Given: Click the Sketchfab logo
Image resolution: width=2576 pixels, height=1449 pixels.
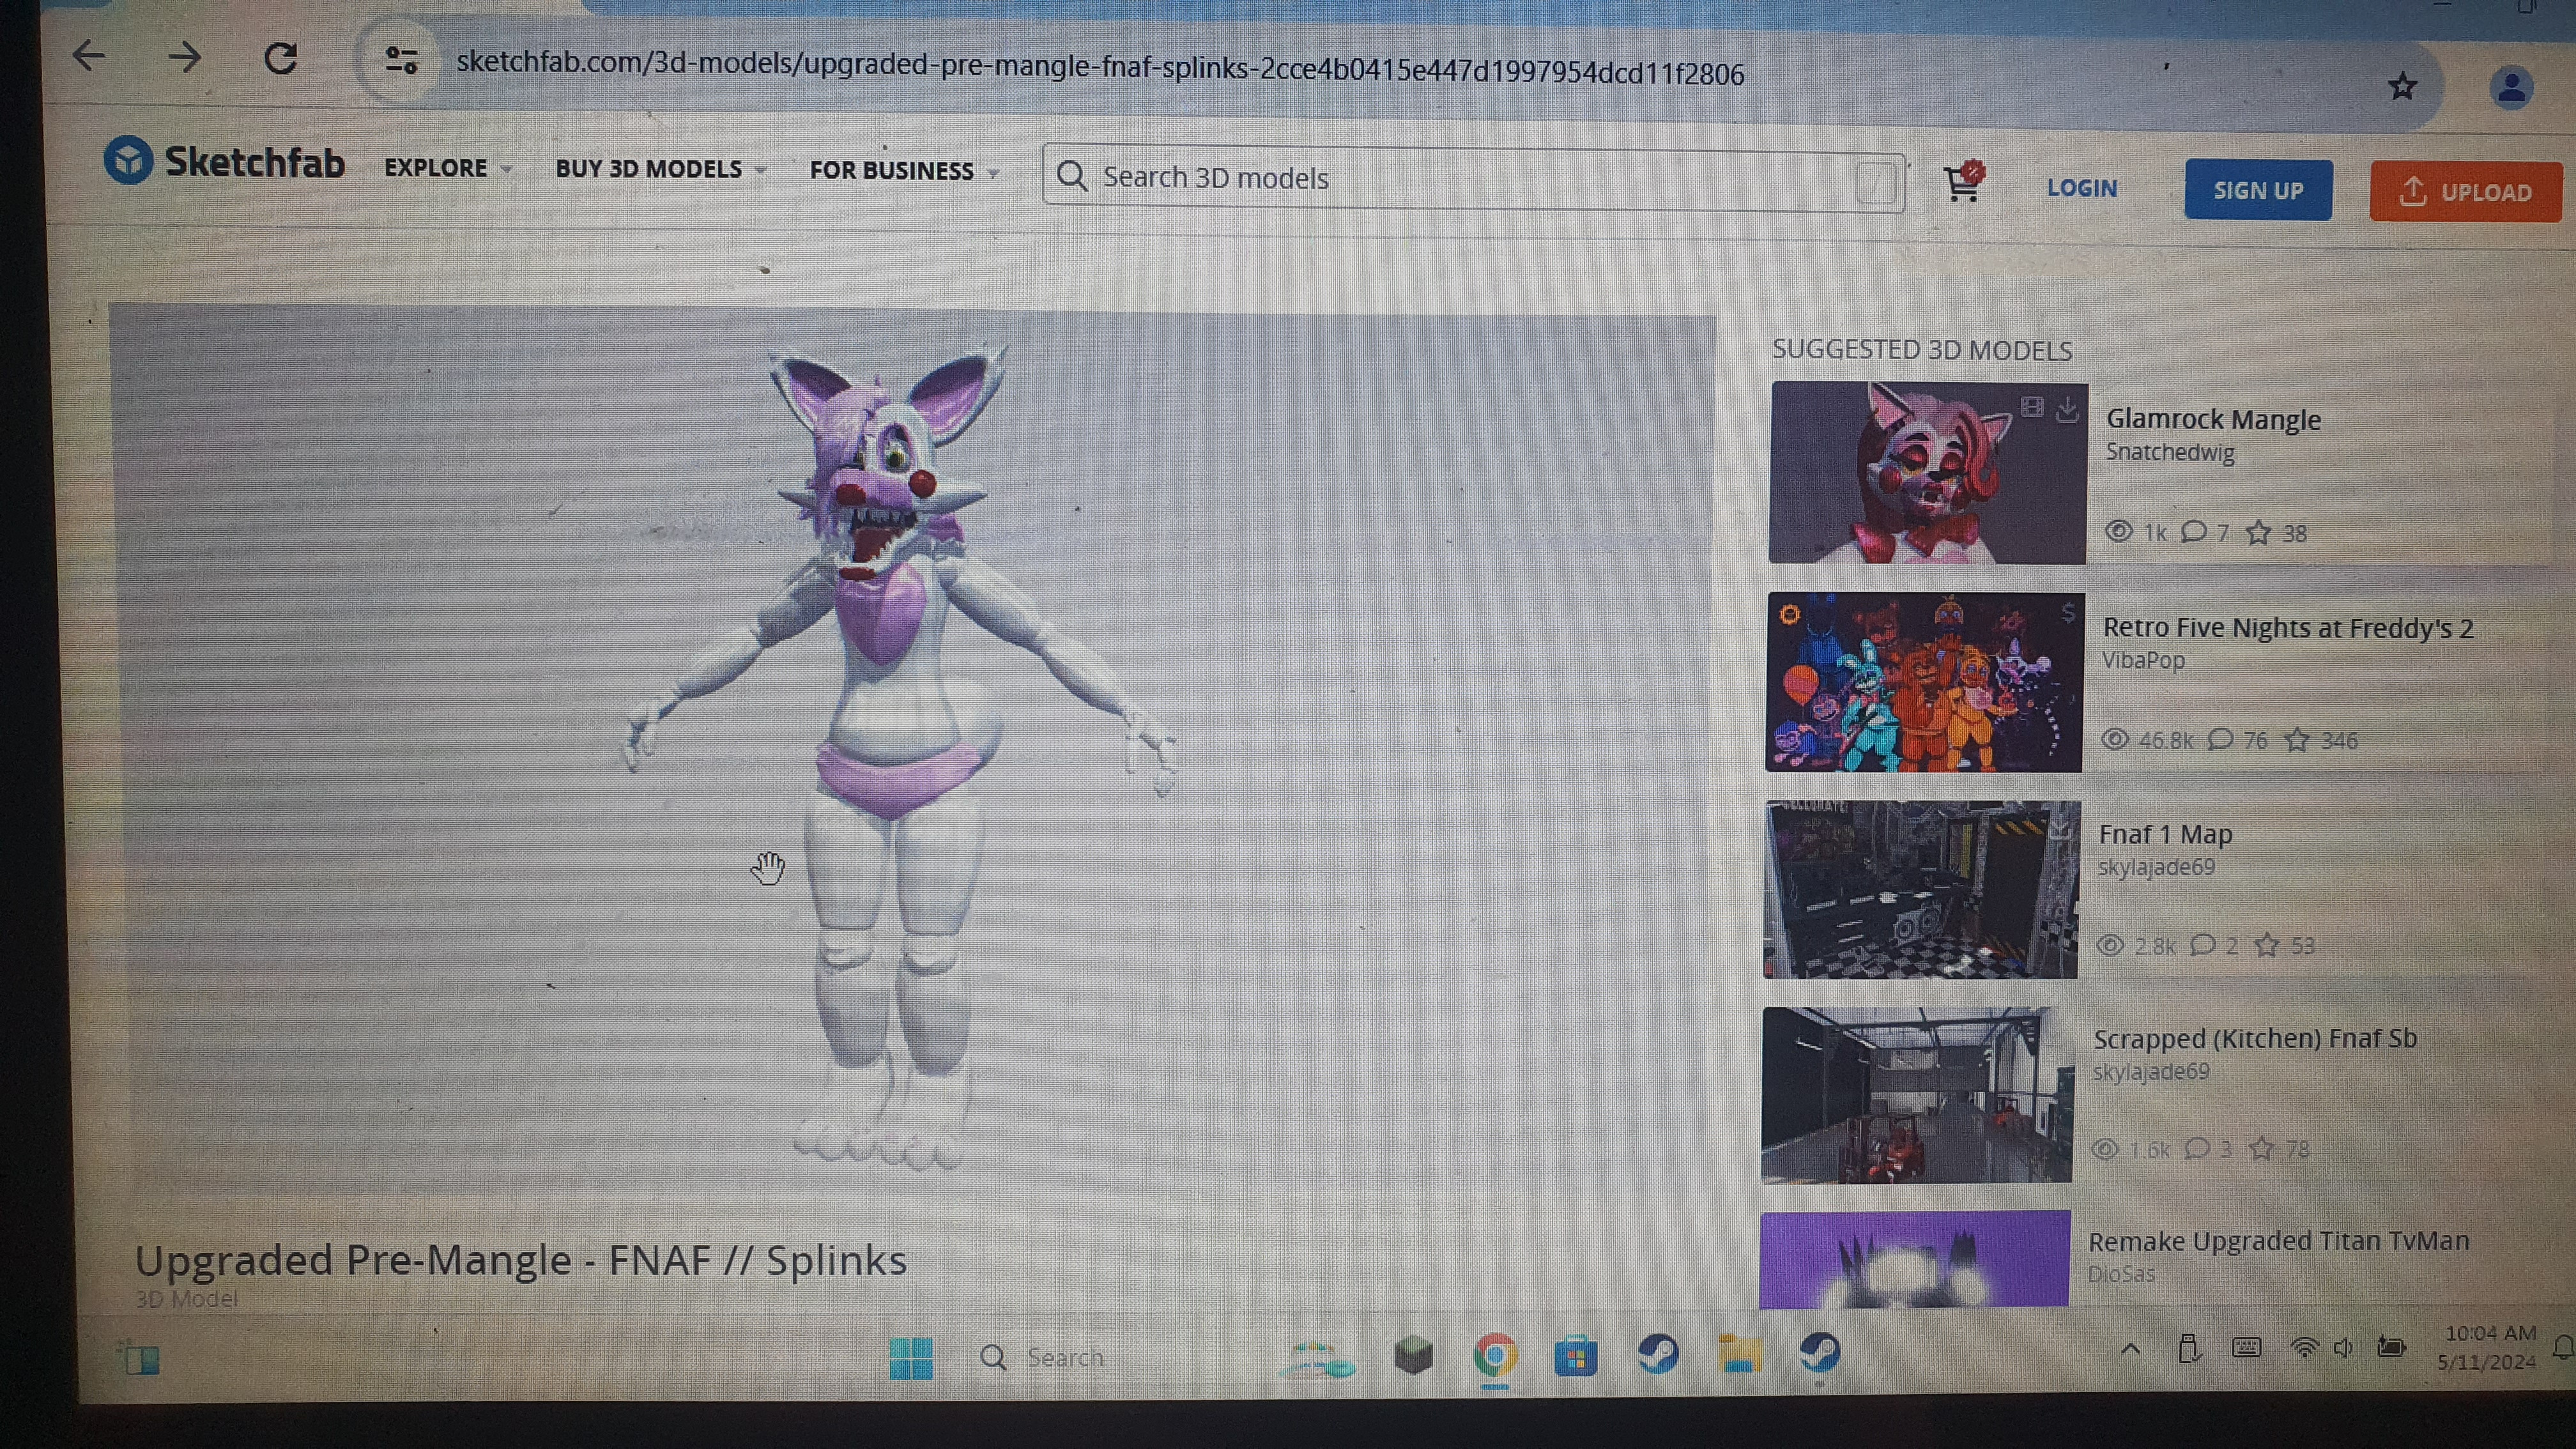Looking at the screenshot, I should 224,161.
